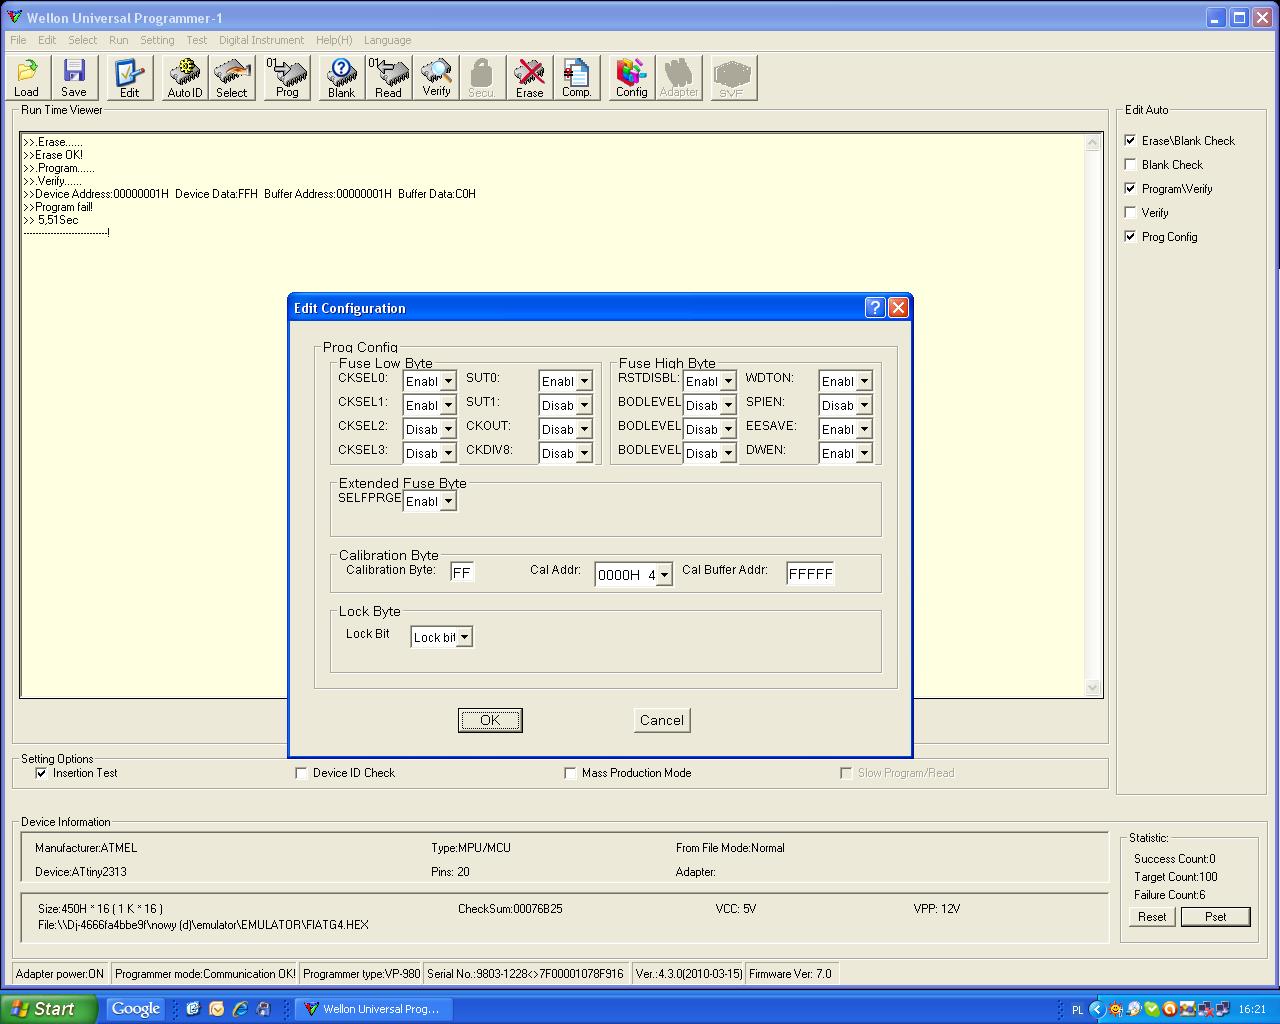Viewport: 1280px width, 1024px height.
Task: Toggle the Erase\Blank Check checkbox
Action: pyautogui.click(x=1131, y=141)
